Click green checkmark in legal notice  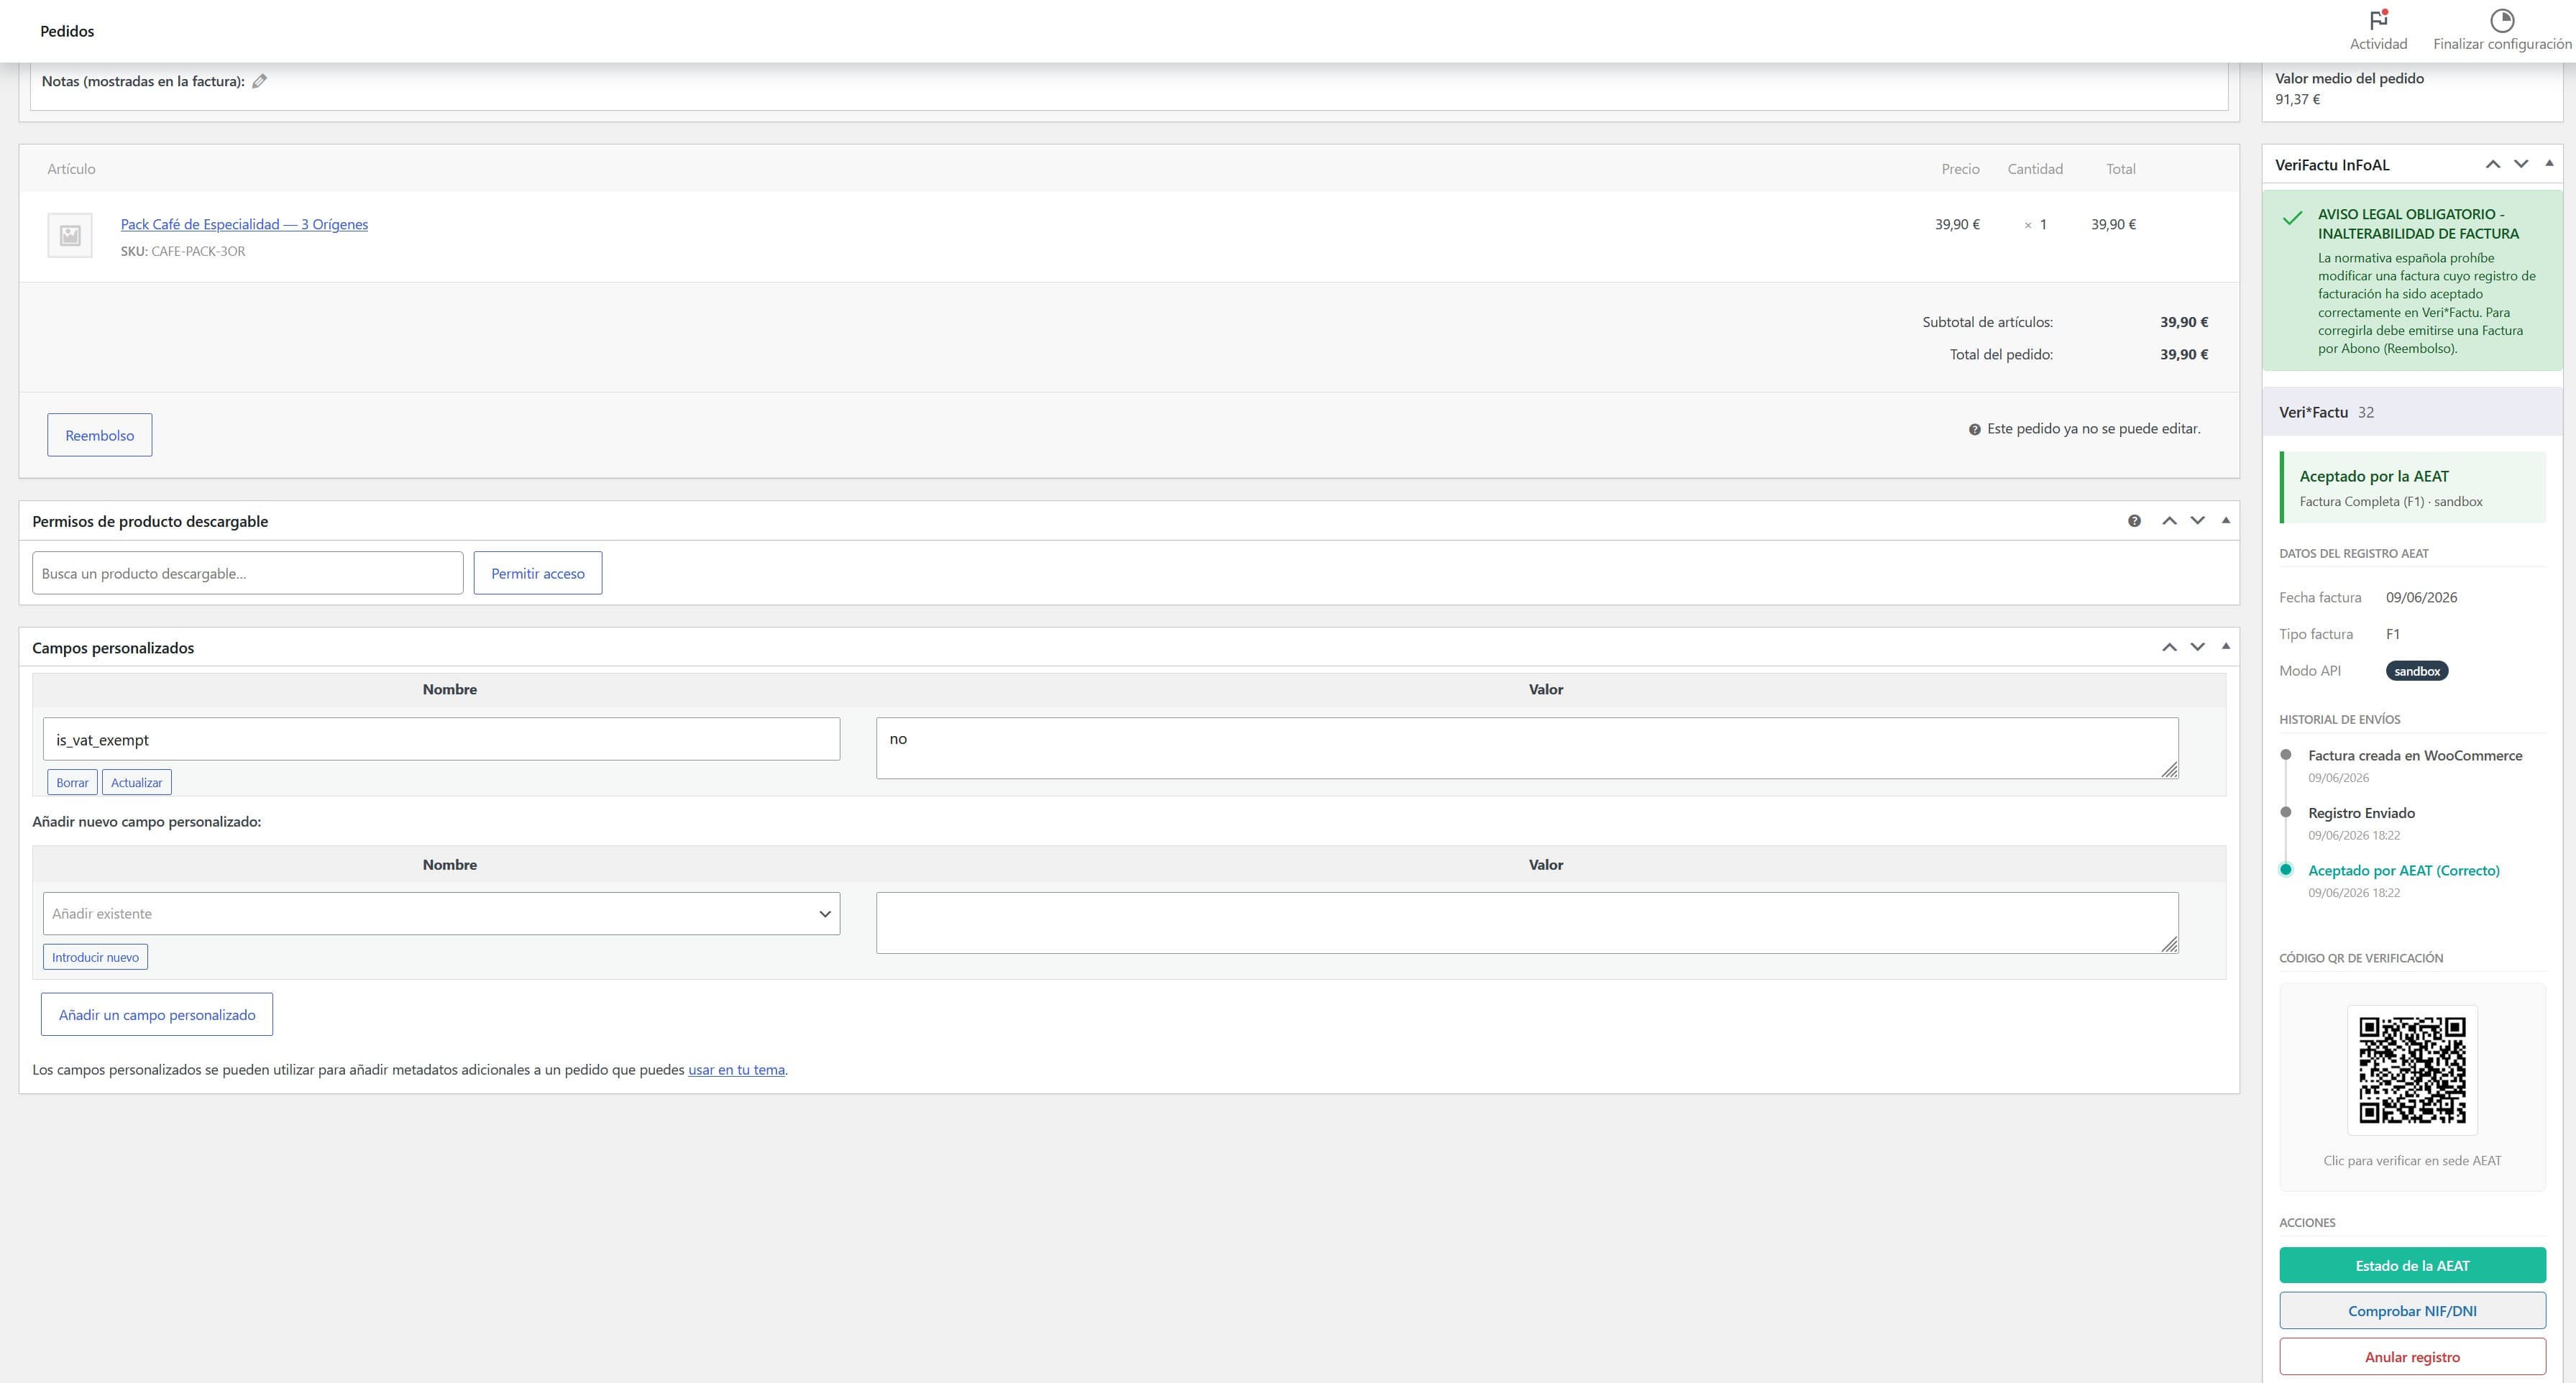[x=2292, y=218]
